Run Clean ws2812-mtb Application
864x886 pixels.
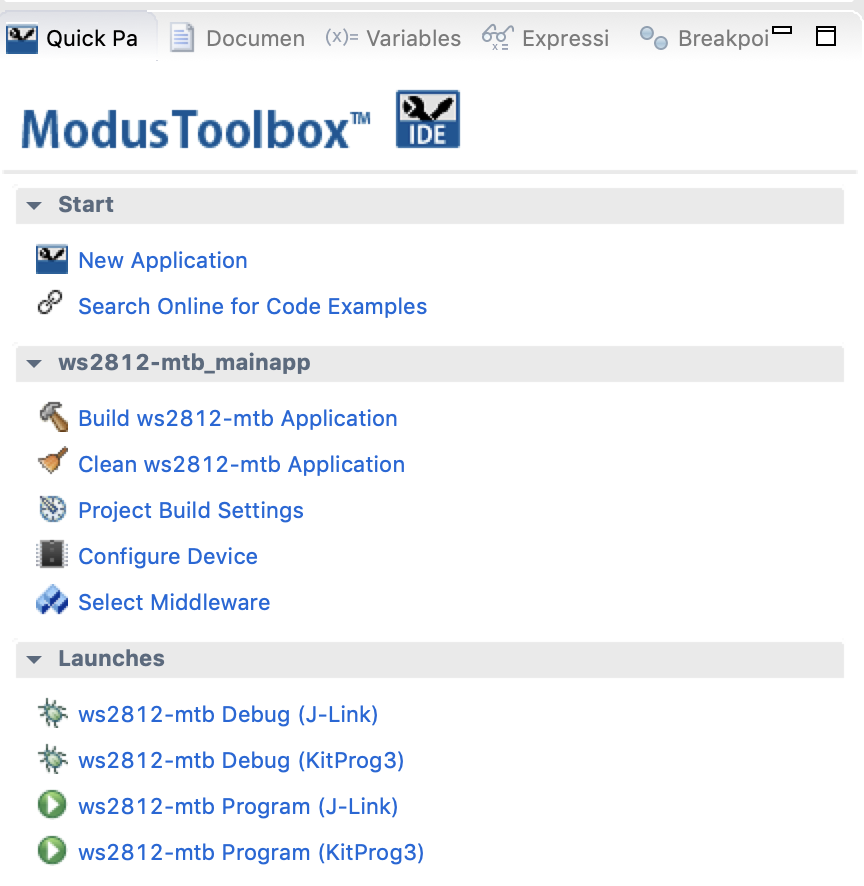pyautogui.click(x=242, y=464)
